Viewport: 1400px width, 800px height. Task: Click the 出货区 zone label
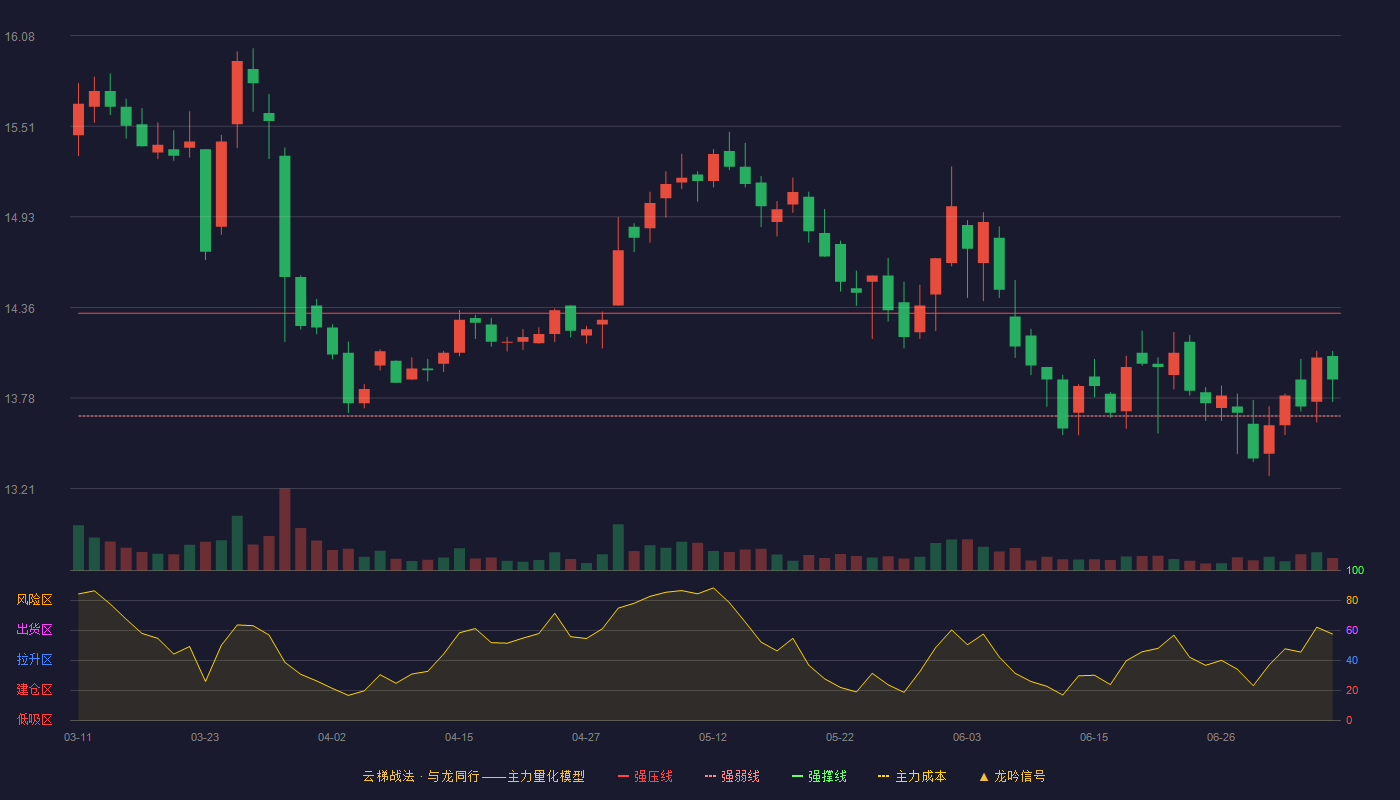point(34,630)
